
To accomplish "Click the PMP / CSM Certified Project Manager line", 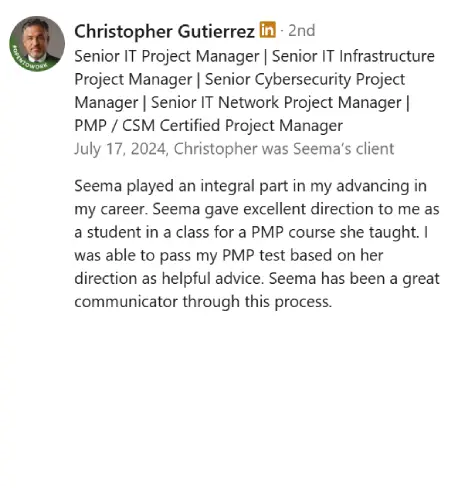I will point(208,126).
